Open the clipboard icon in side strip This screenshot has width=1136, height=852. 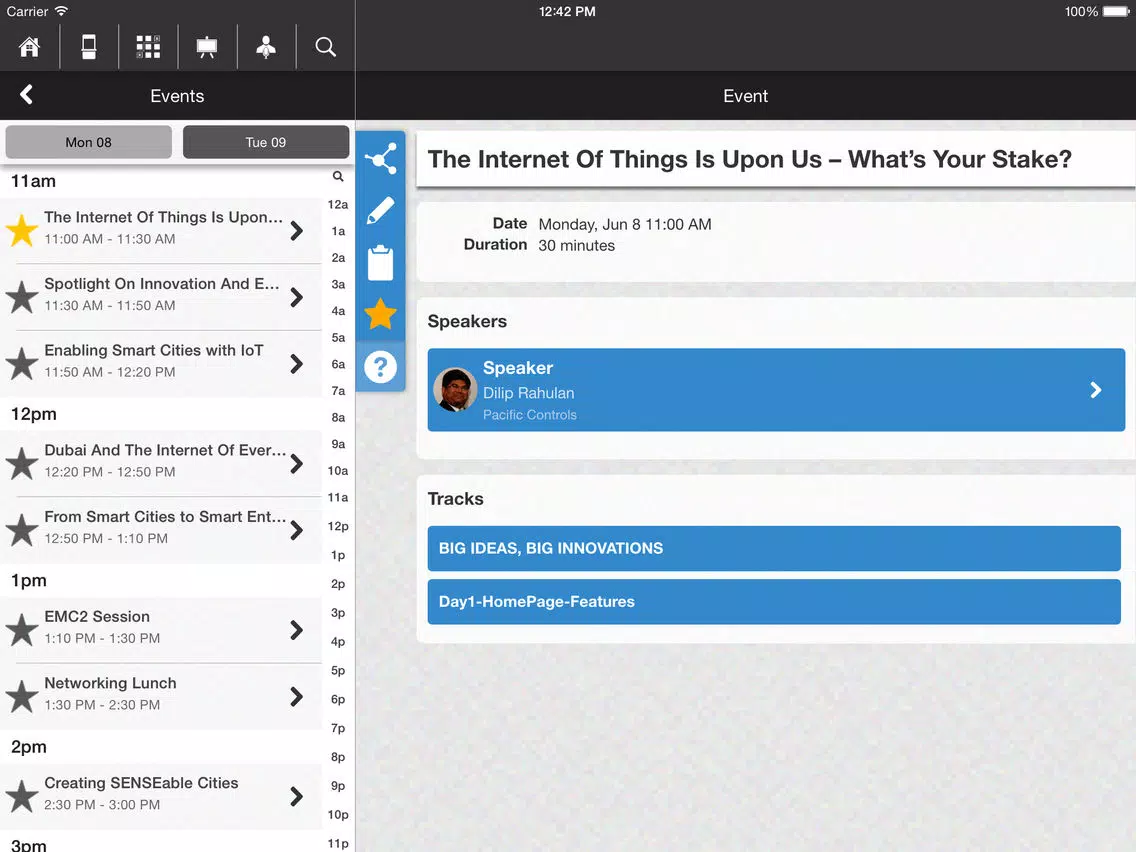380,262
